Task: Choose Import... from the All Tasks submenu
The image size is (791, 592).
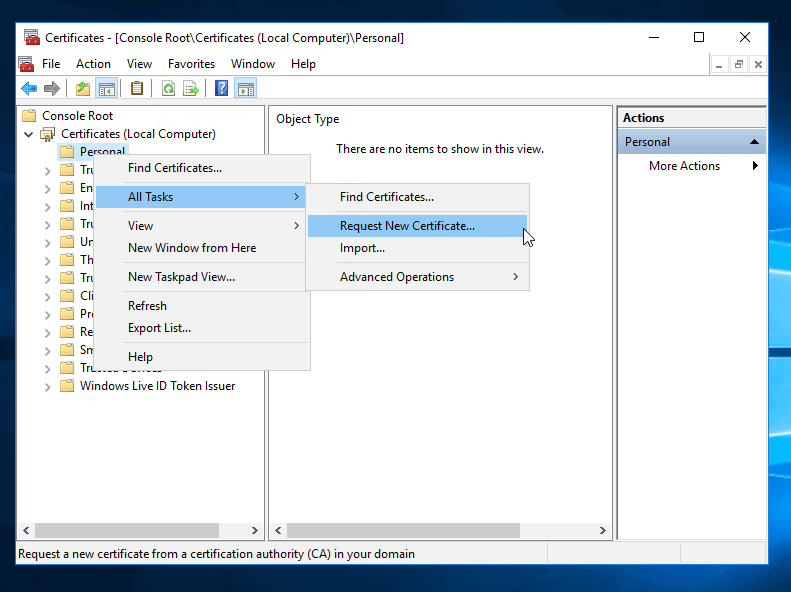Action: click(417, 248)
